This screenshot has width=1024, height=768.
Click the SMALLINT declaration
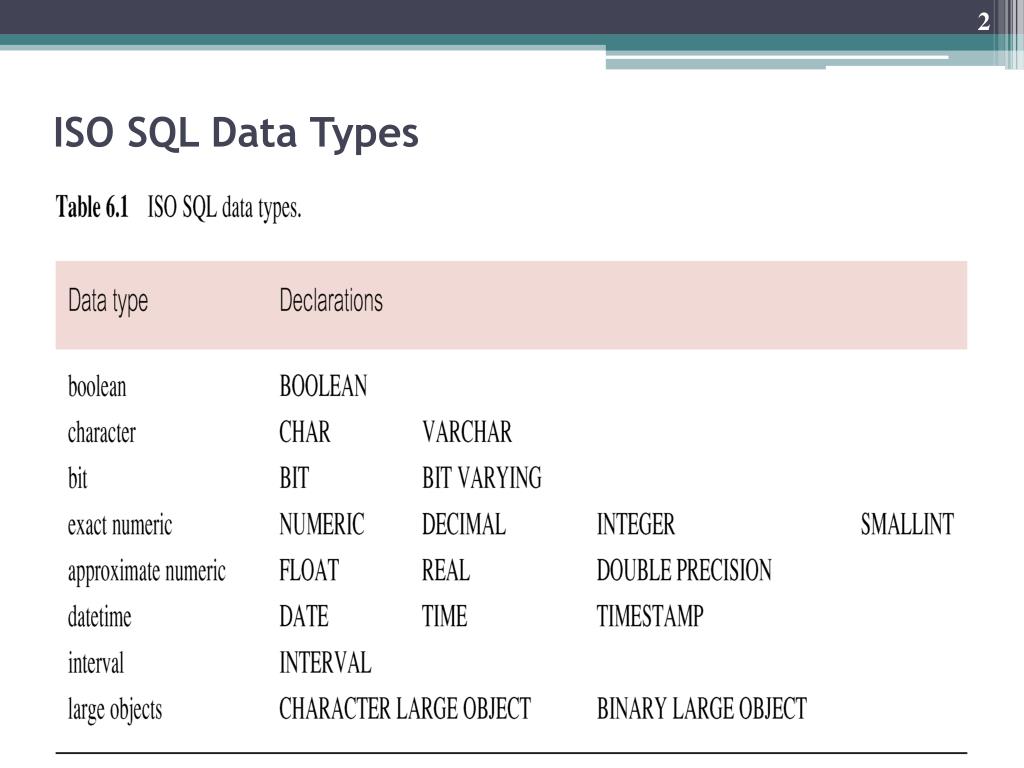click(907, 524)
